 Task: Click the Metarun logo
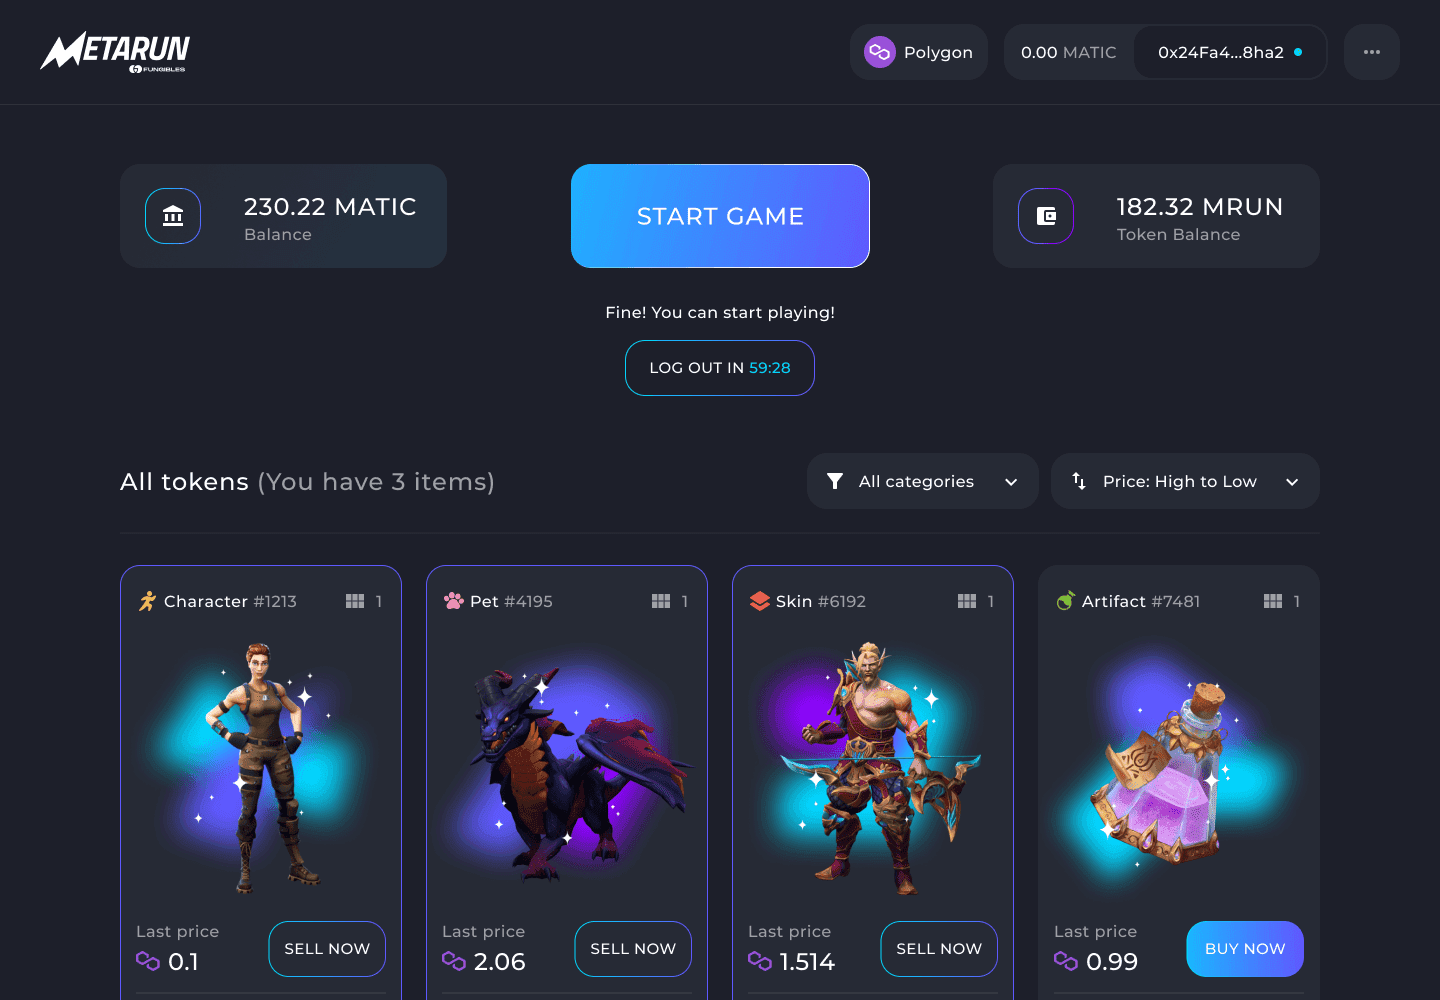click(x=115, y=52)
